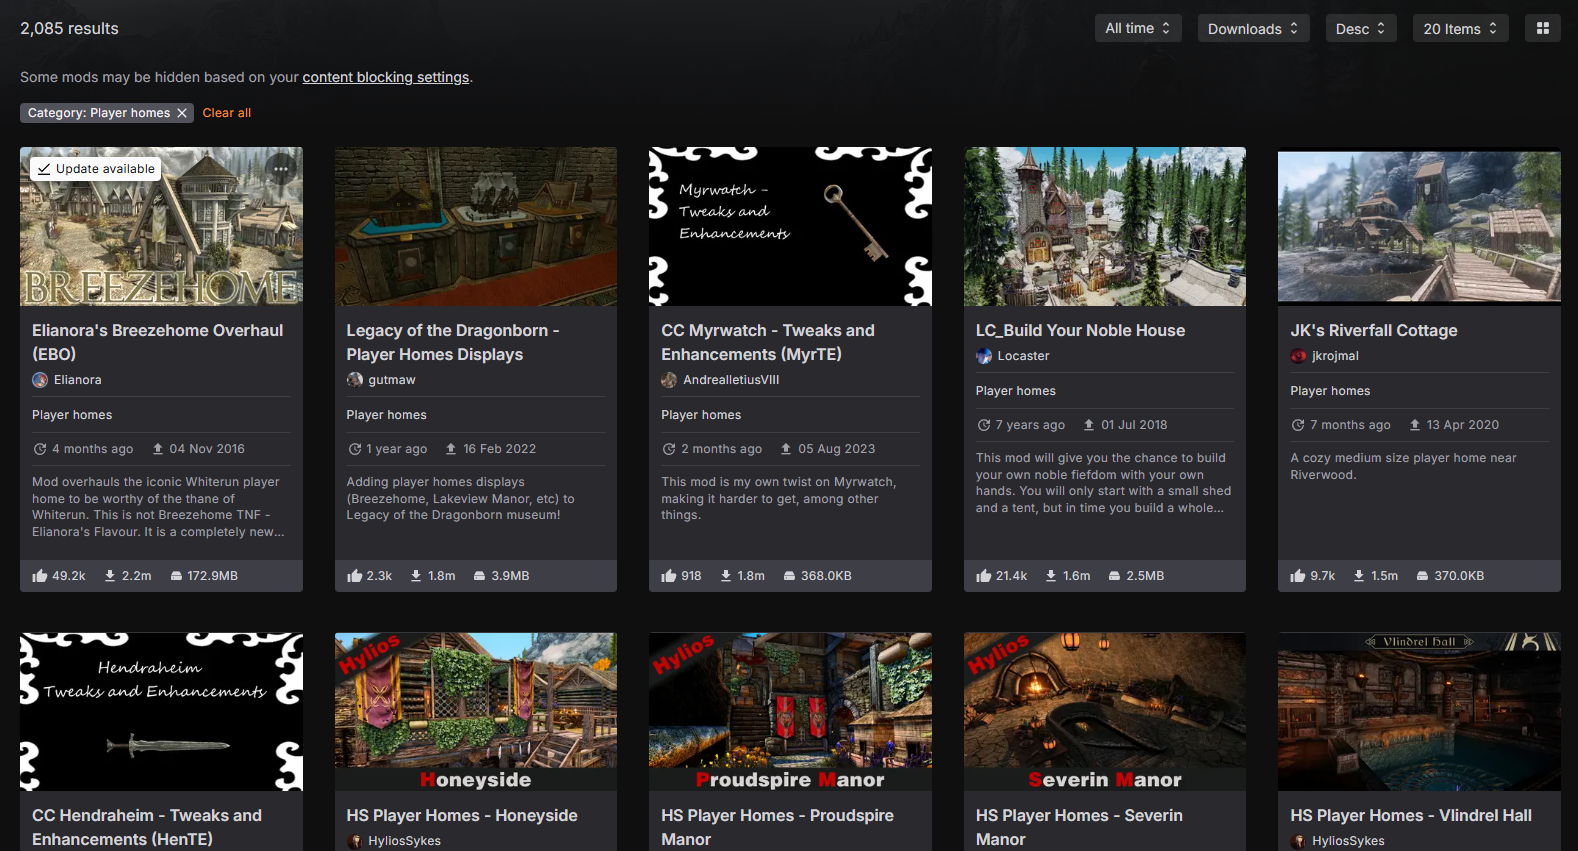
Task: Click the Honeyside thumbnail image
Action: point(476,712)
